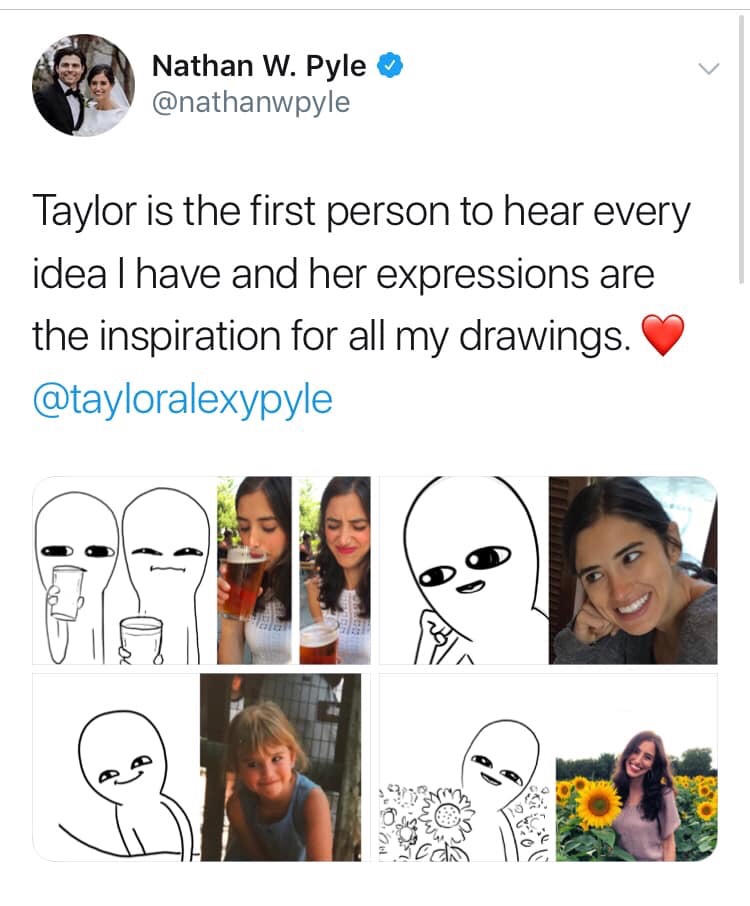
Task: Open the Nathan W. Pyle display name
Action: coord(259,66)
